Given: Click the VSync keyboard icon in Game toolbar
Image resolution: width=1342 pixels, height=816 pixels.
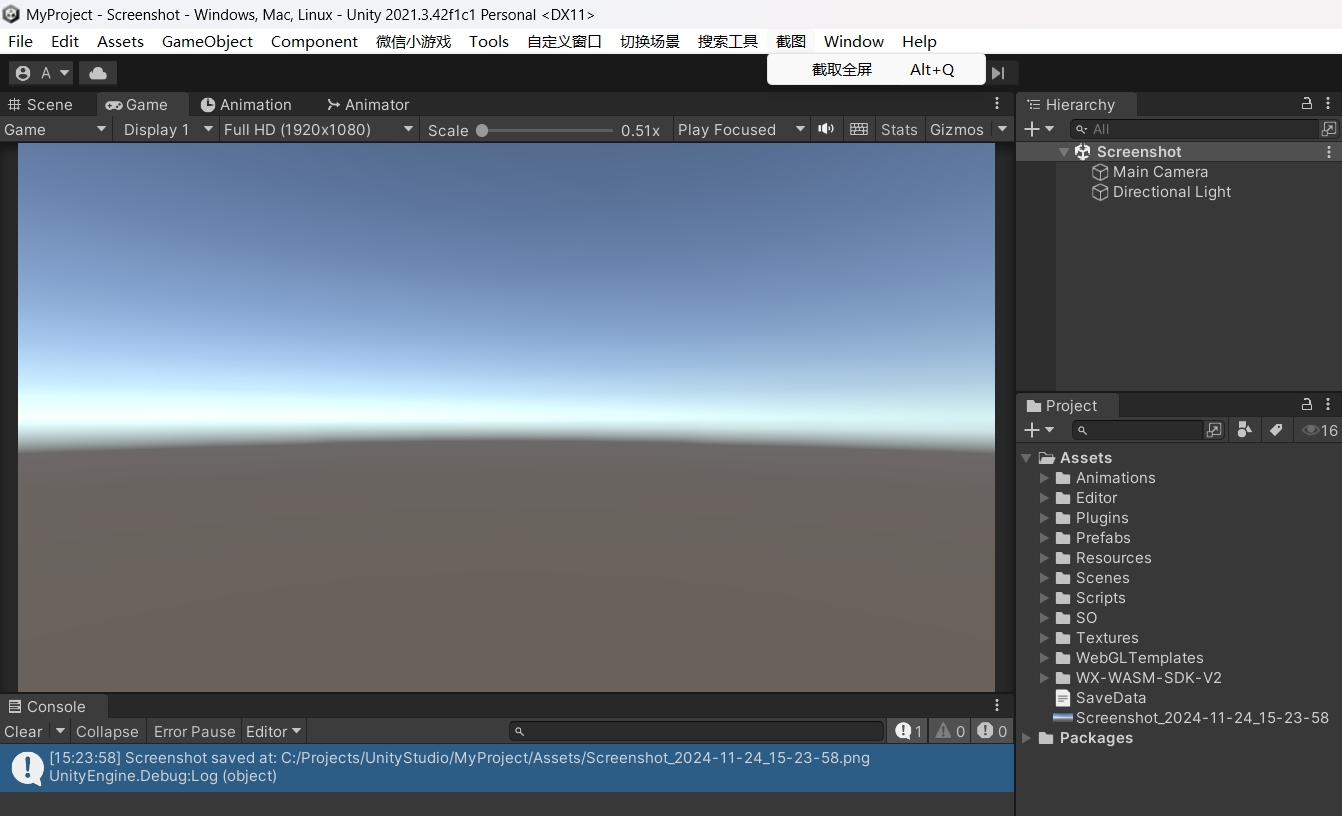Looking at the screenshot, I should [858, 129].
